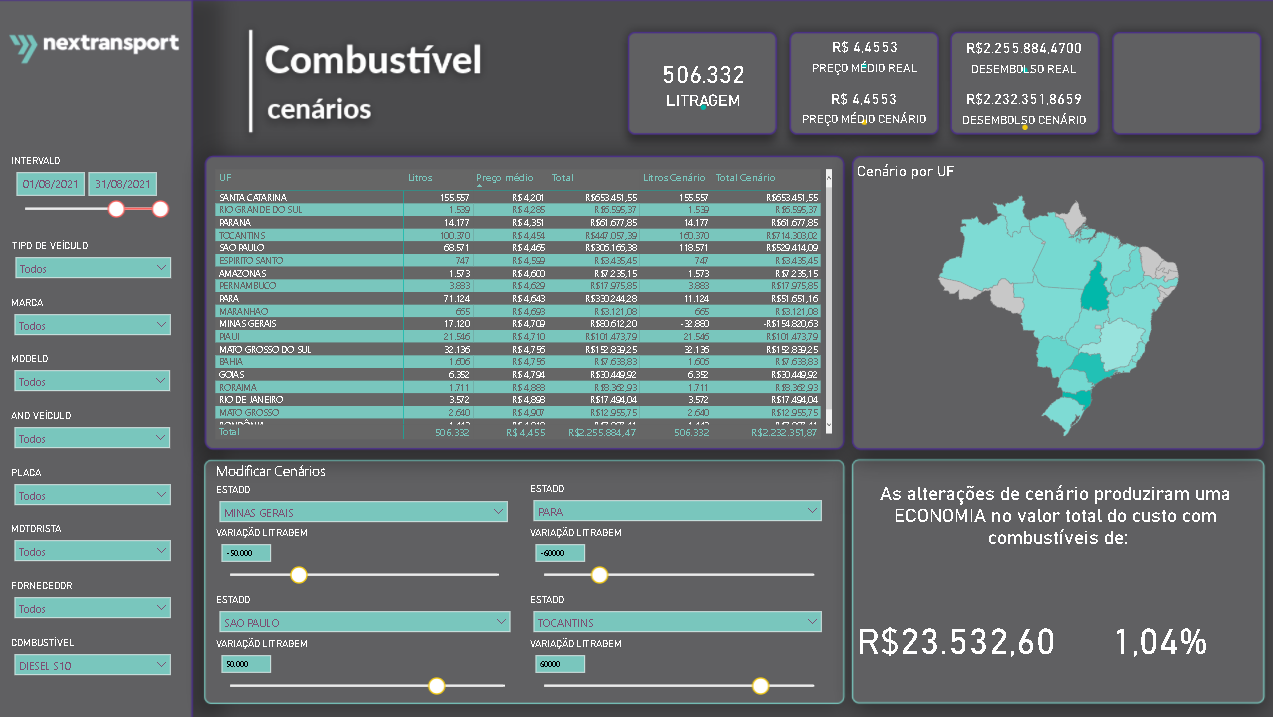Click the Para variação litragem value box
Screen dimensions: 1273x717
(x=559, y=553)
